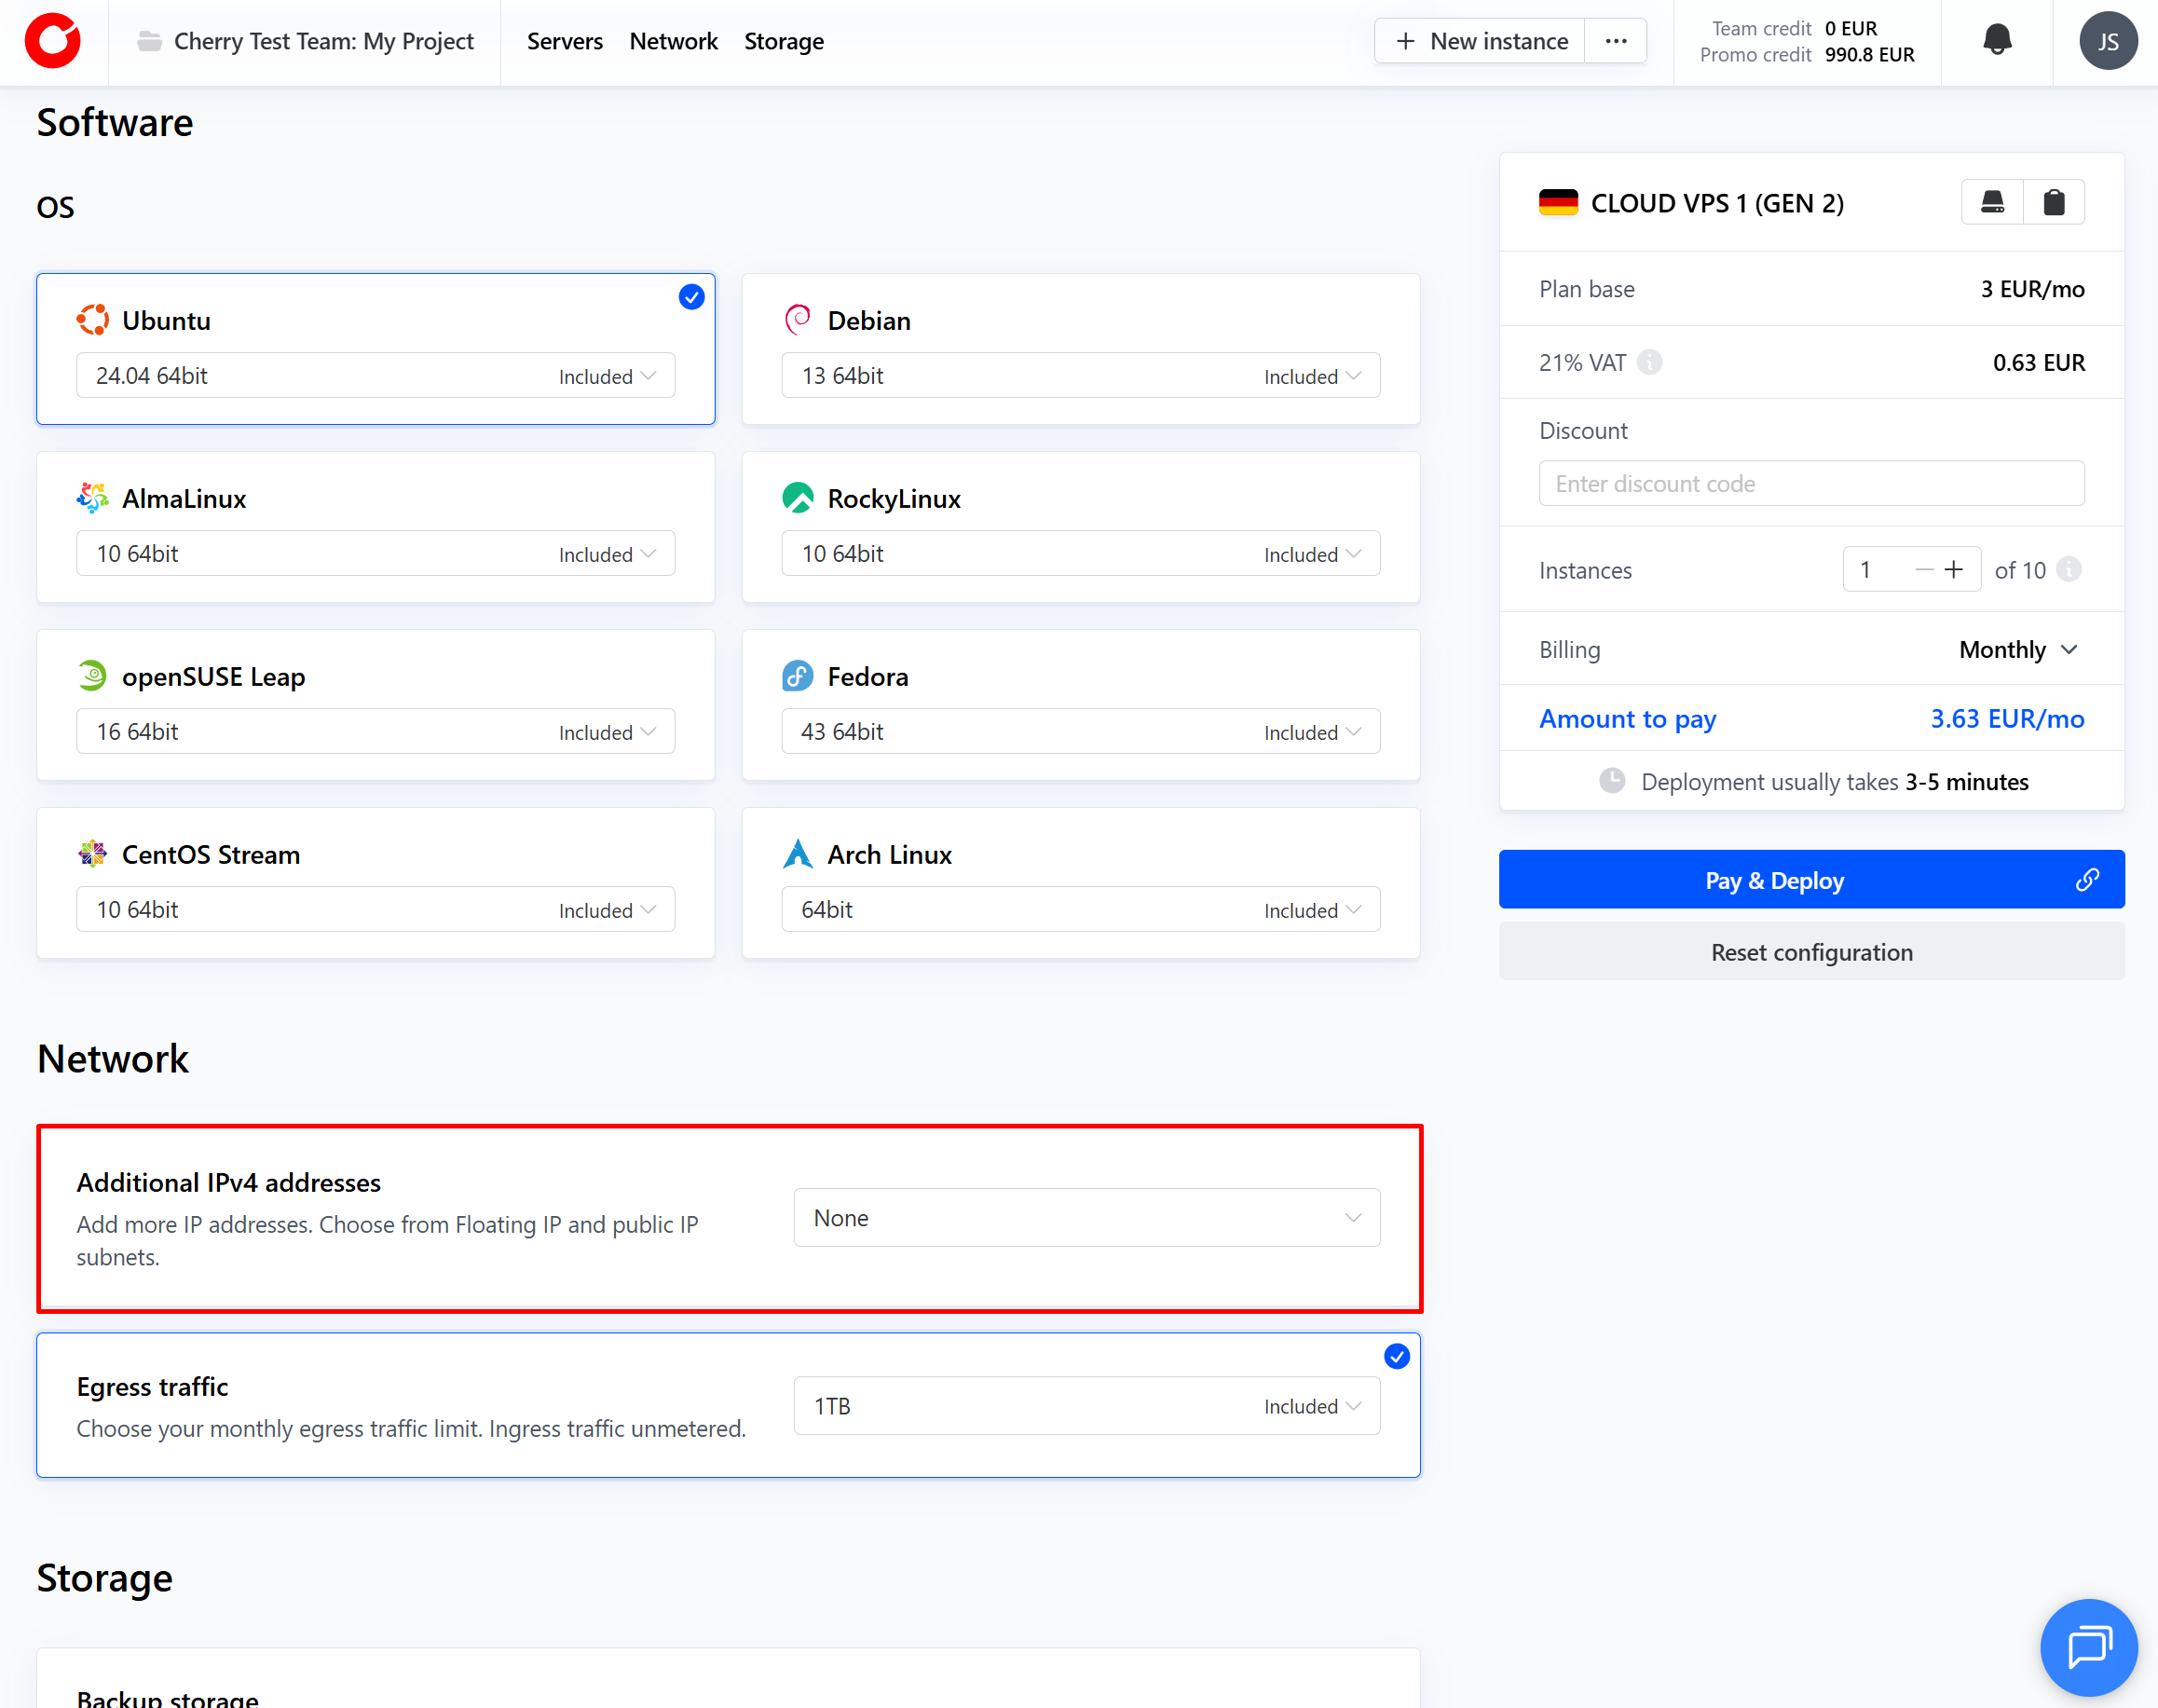The height and width of the screenshot is (1708, 2158).
Task: Click the VAT info icon
Action: click(1650, 362)
